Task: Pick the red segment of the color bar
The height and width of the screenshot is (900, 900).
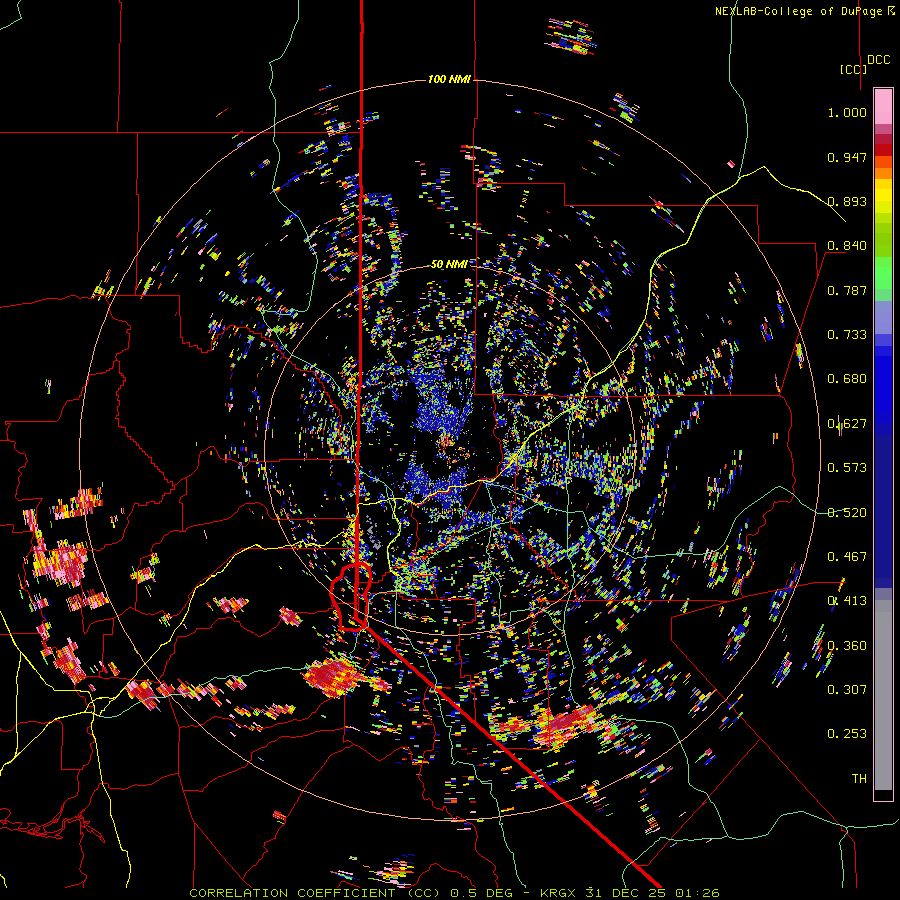Action: click(x=883, y=150)
